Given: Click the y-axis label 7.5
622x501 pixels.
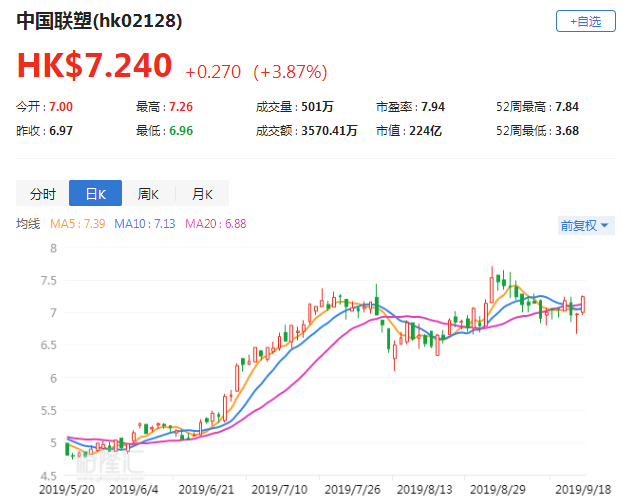Looking at the screenshot, I should (49, 280).
